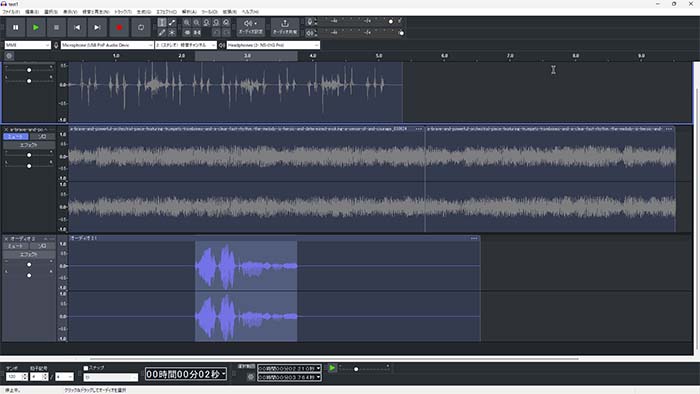Click the Zoom Out magnifier icon
This screenshot has height=394, width=700.
pyautogui.click(x=196, y=23)
